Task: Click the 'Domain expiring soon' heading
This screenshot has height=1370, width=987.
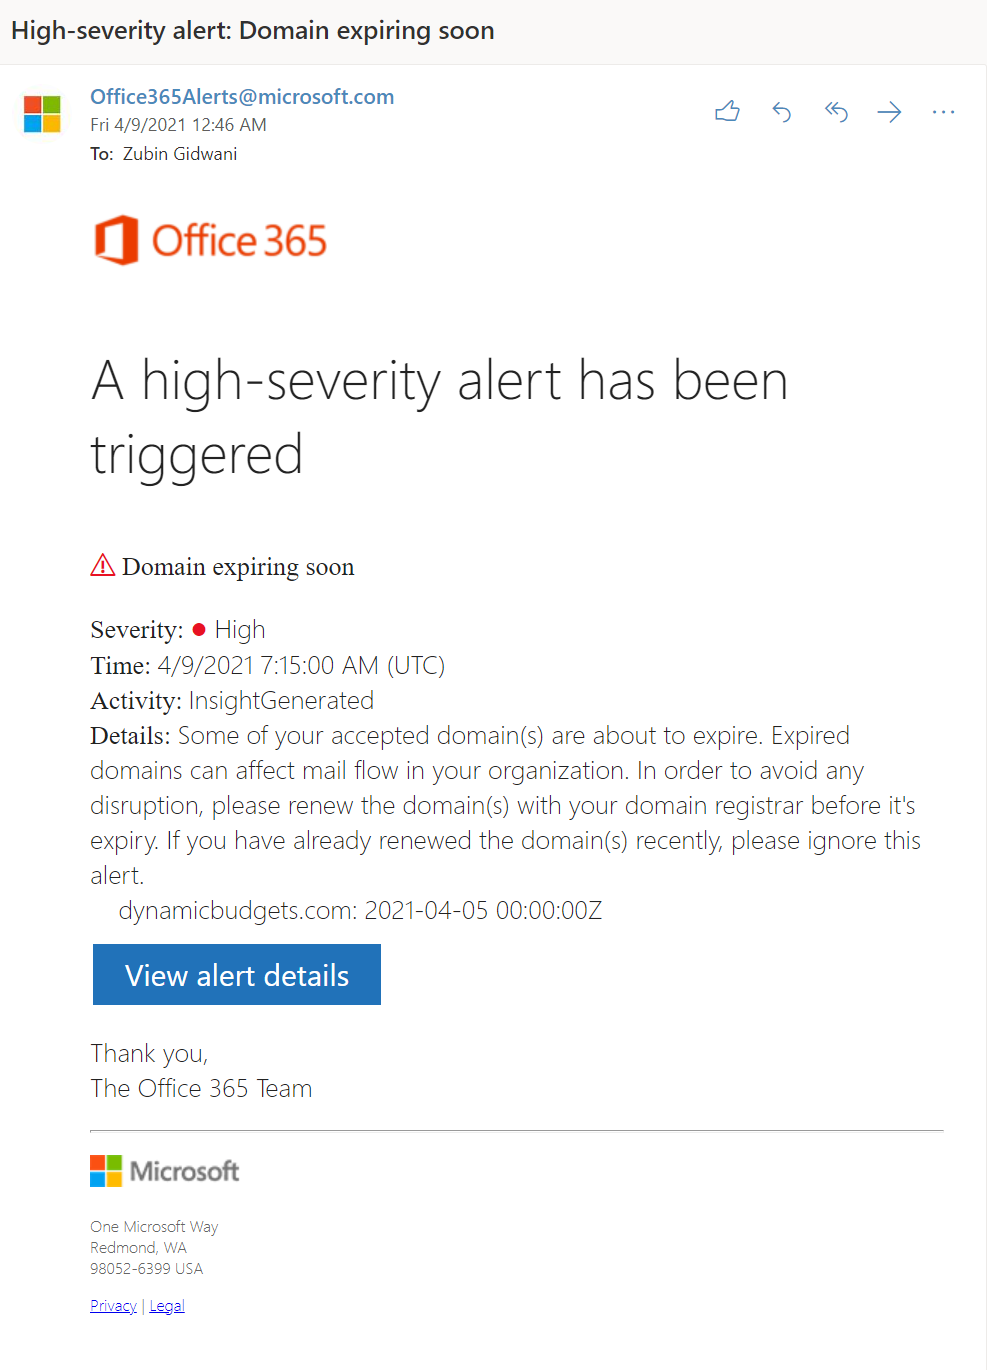Action: point(238,567)
